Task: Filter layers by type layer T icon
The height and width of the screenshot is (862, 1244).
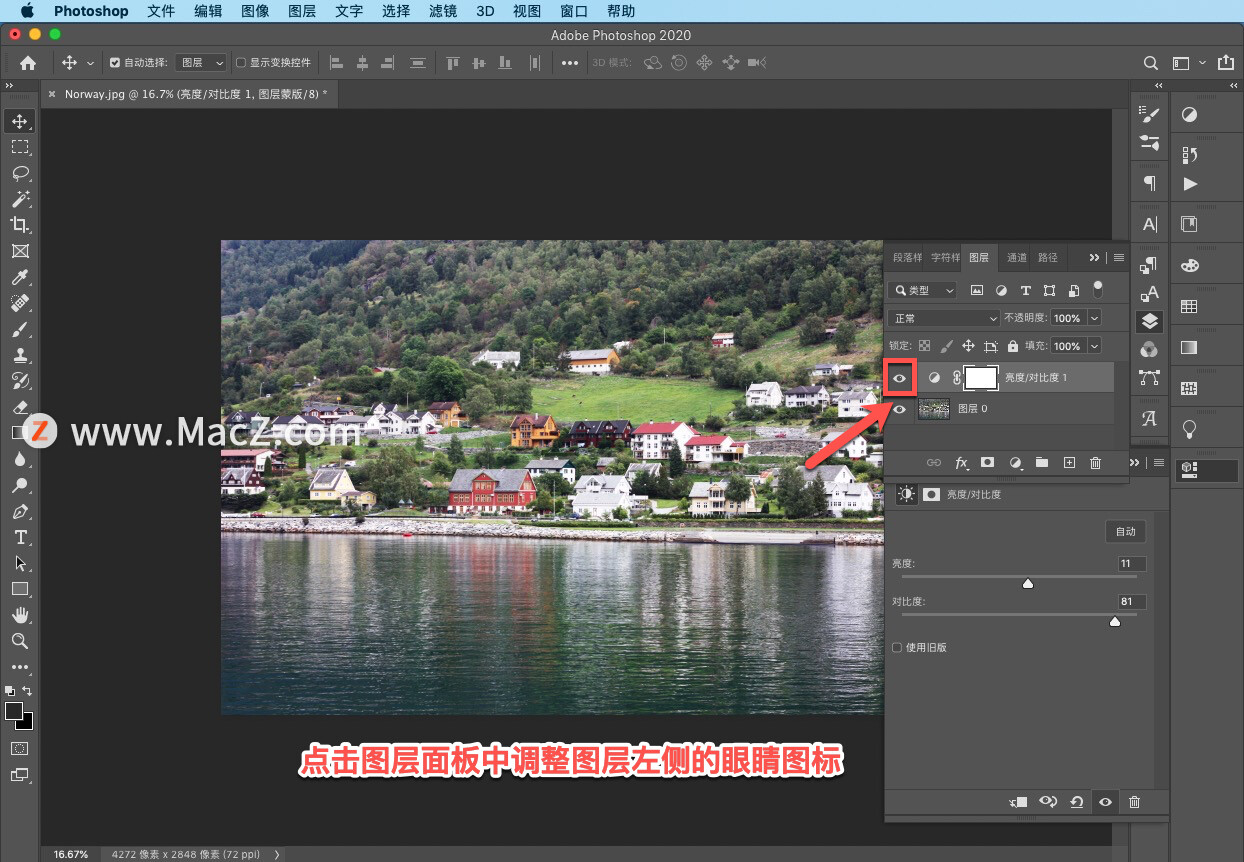Action: click(1025, 290)
